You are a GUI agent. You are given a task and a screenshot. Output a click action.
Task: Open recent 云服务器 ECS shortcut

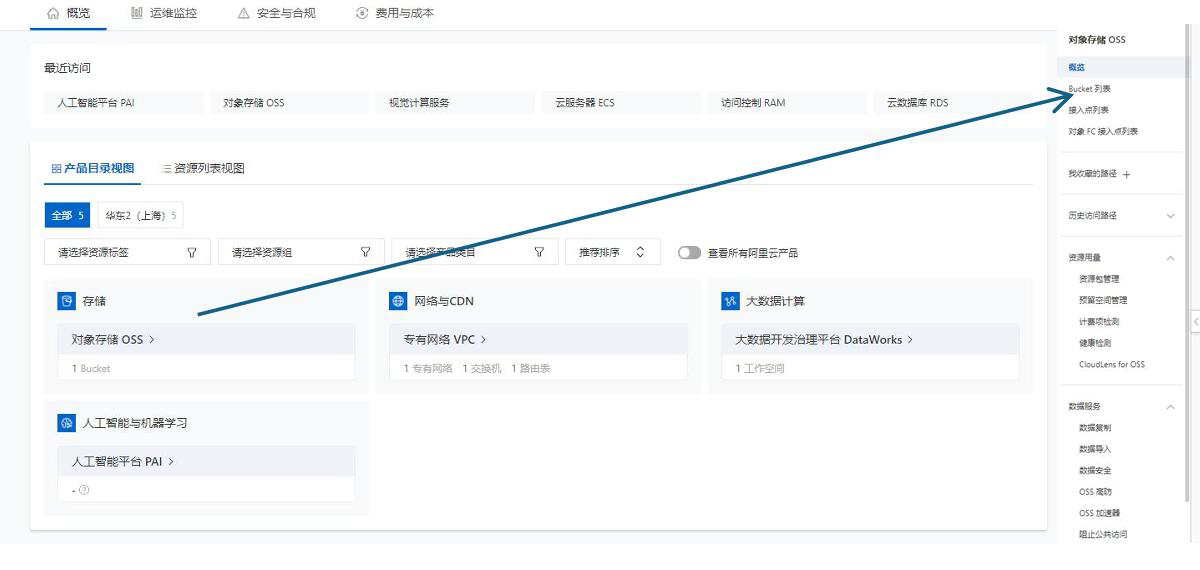point(622,103)
